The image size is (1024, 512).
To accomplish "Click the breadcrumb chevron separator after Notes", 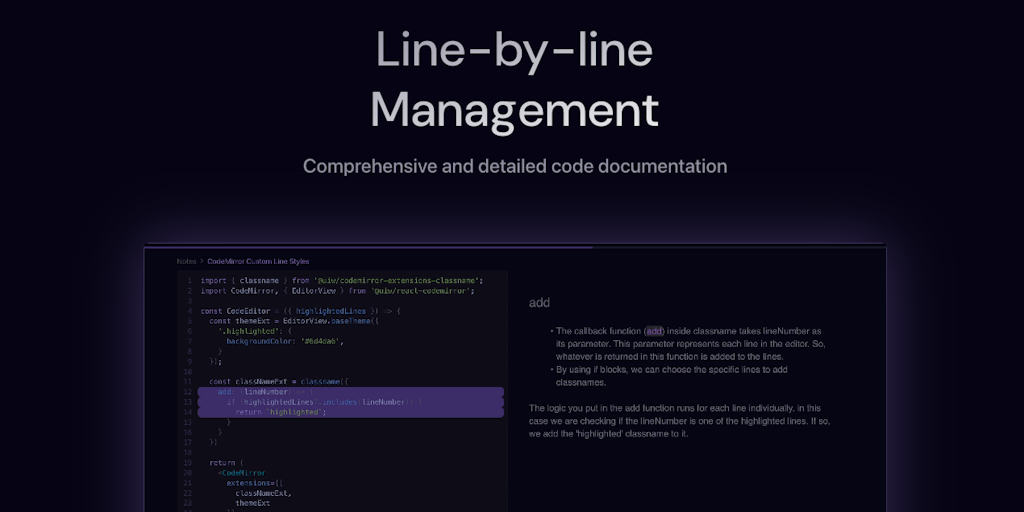I will 201,261.
